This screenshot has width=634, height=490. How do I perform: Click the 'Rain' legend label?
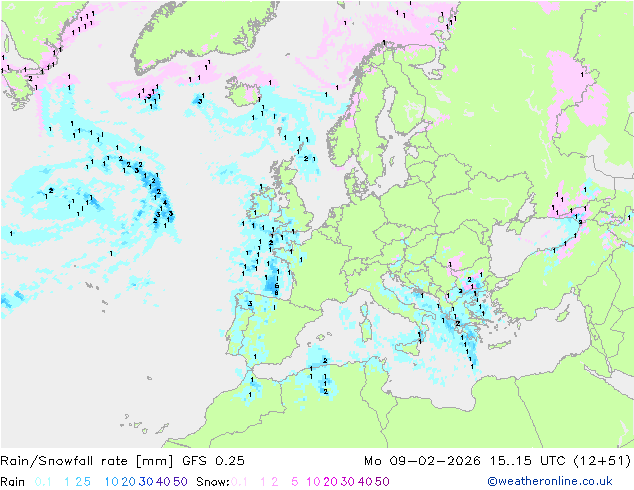click(x=13, y=482)
